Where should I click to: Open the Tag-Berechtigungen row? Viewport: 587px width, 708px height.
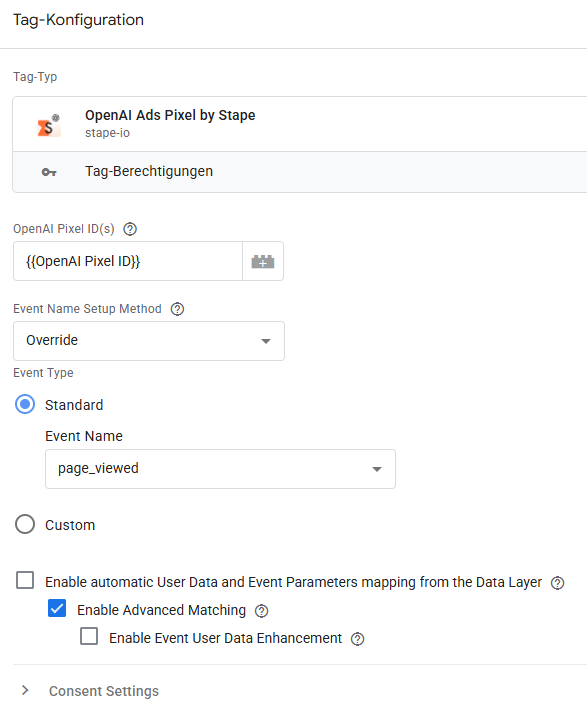(x=300, y=172)
